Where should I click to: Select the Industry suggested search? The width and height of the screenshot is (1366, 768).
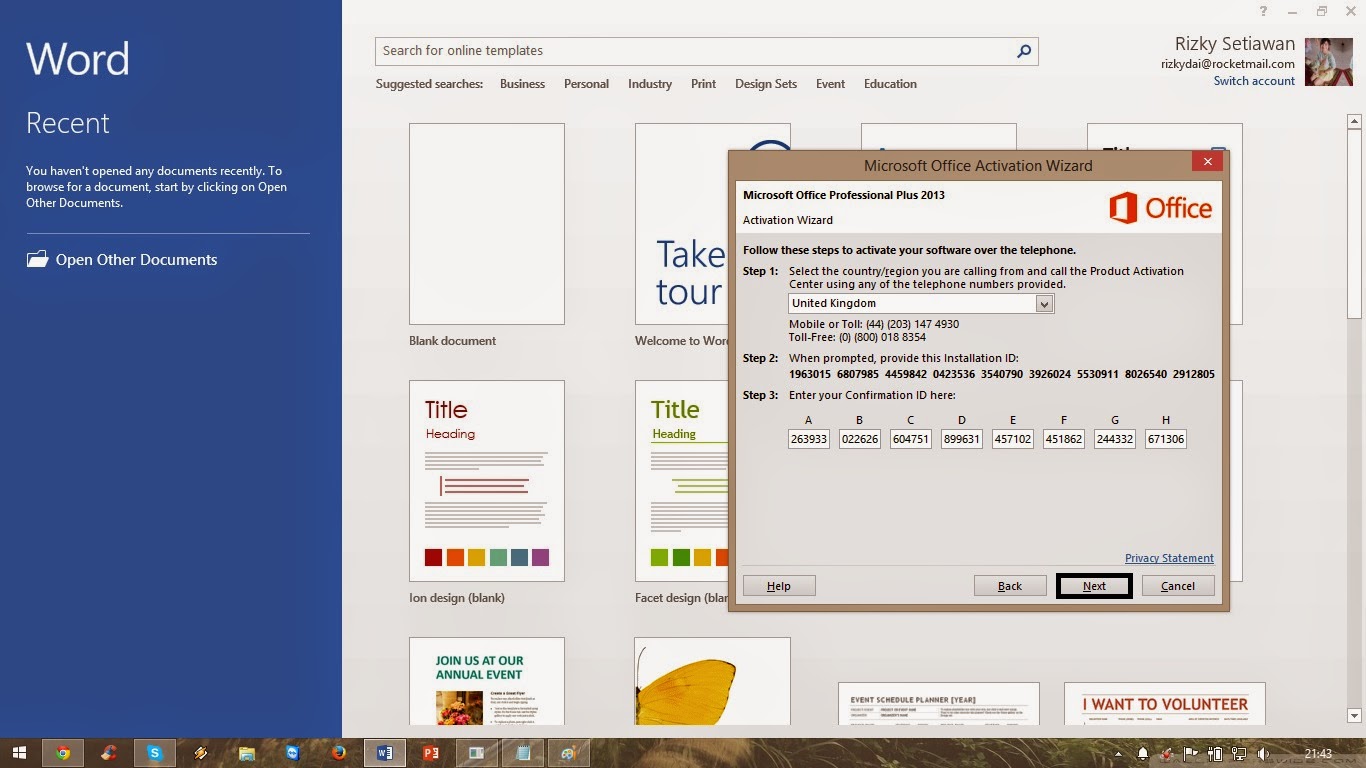coord(650,84)
